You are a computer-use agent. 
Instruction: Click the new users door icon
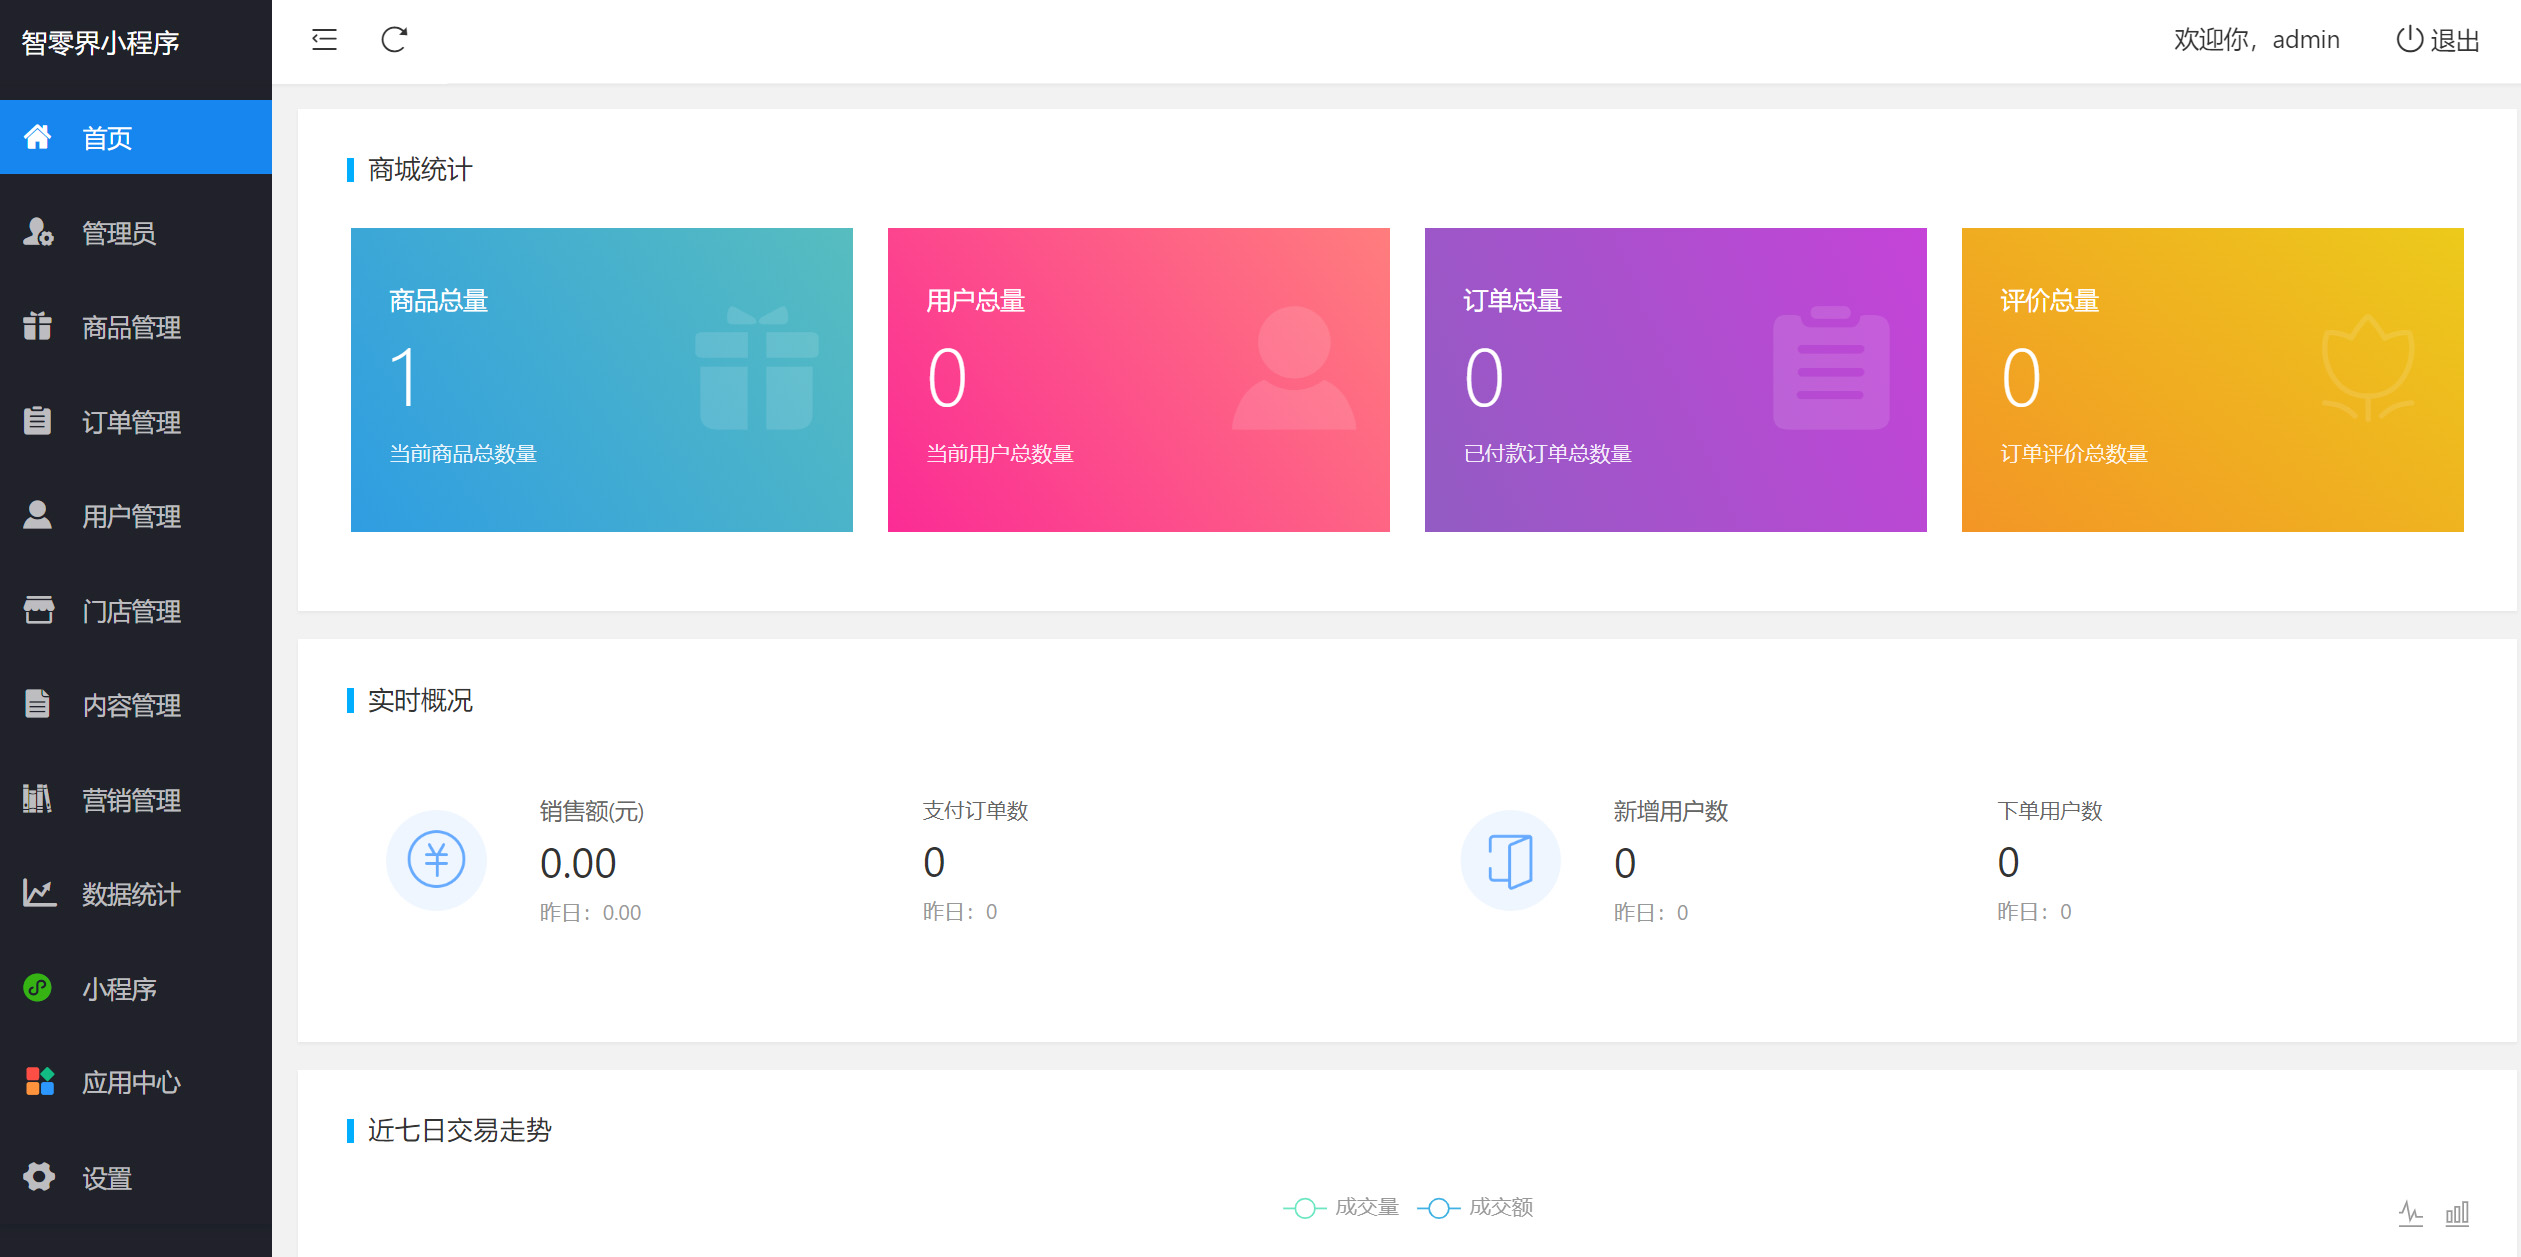[1510, 860]
